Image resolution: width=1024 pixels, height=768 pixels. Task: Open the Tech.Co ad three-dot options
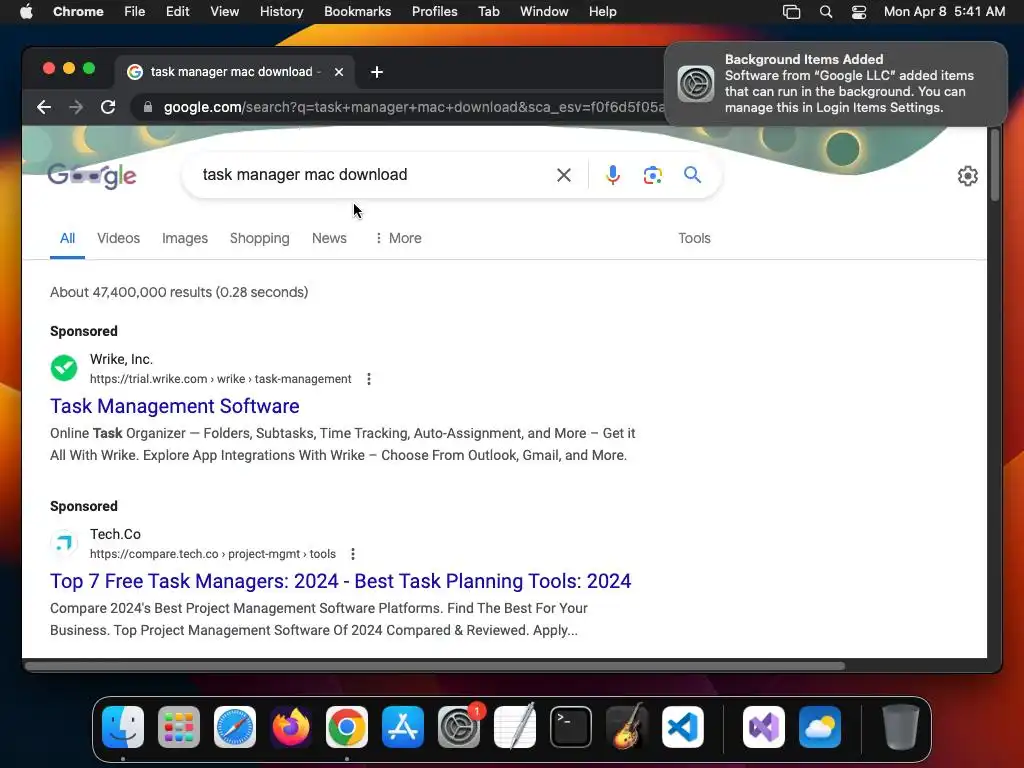[353, 554]
